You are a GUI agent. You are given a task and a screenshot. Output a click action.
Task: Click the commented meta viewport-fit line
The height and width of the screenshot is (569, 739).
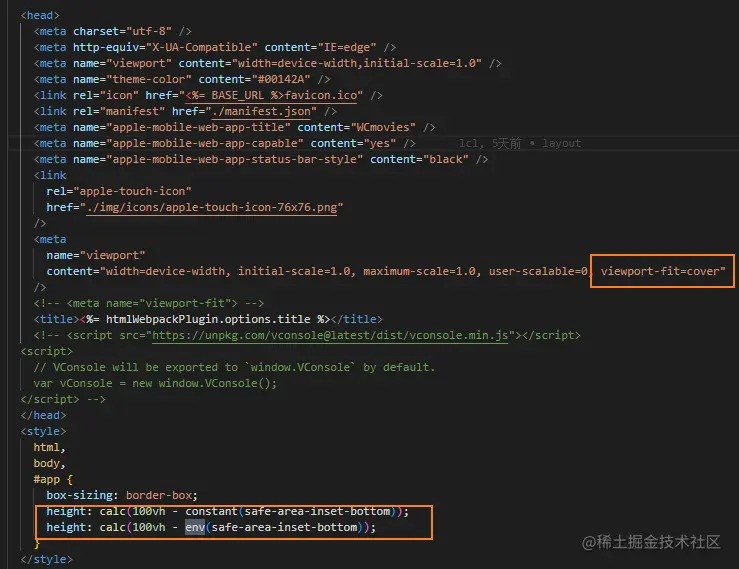click(x=148, y=303)
